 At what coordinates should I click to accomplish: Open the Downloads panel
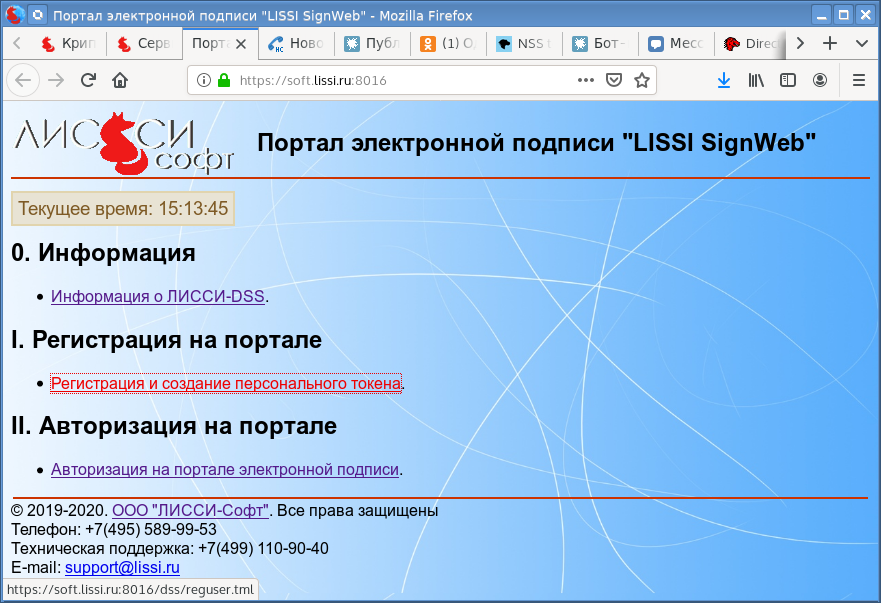click(x=724, y=80)
